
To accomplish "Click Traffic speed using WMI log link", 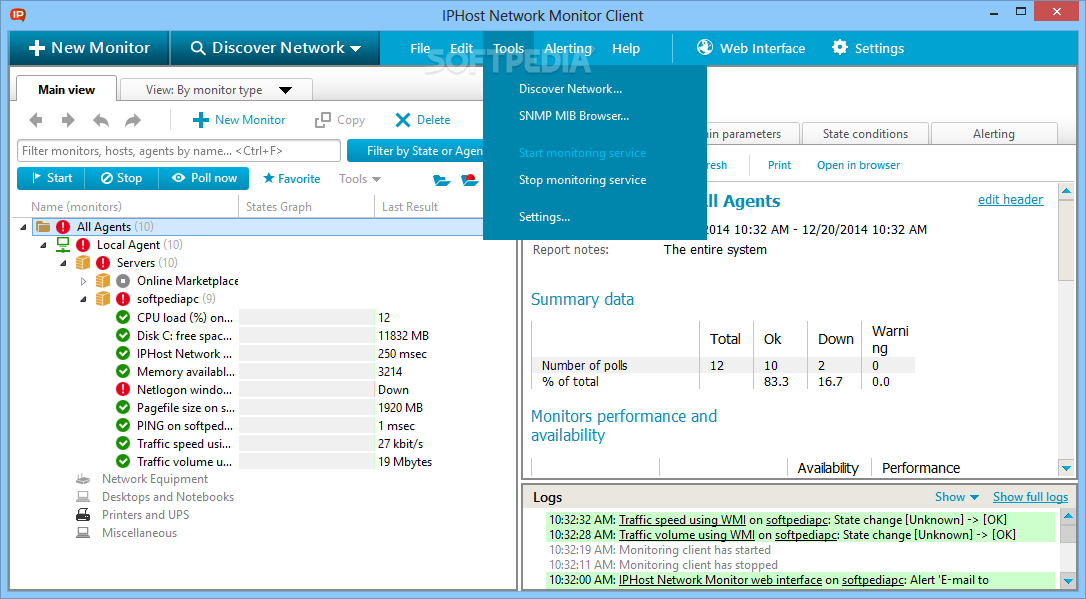I will pos(682,519).
